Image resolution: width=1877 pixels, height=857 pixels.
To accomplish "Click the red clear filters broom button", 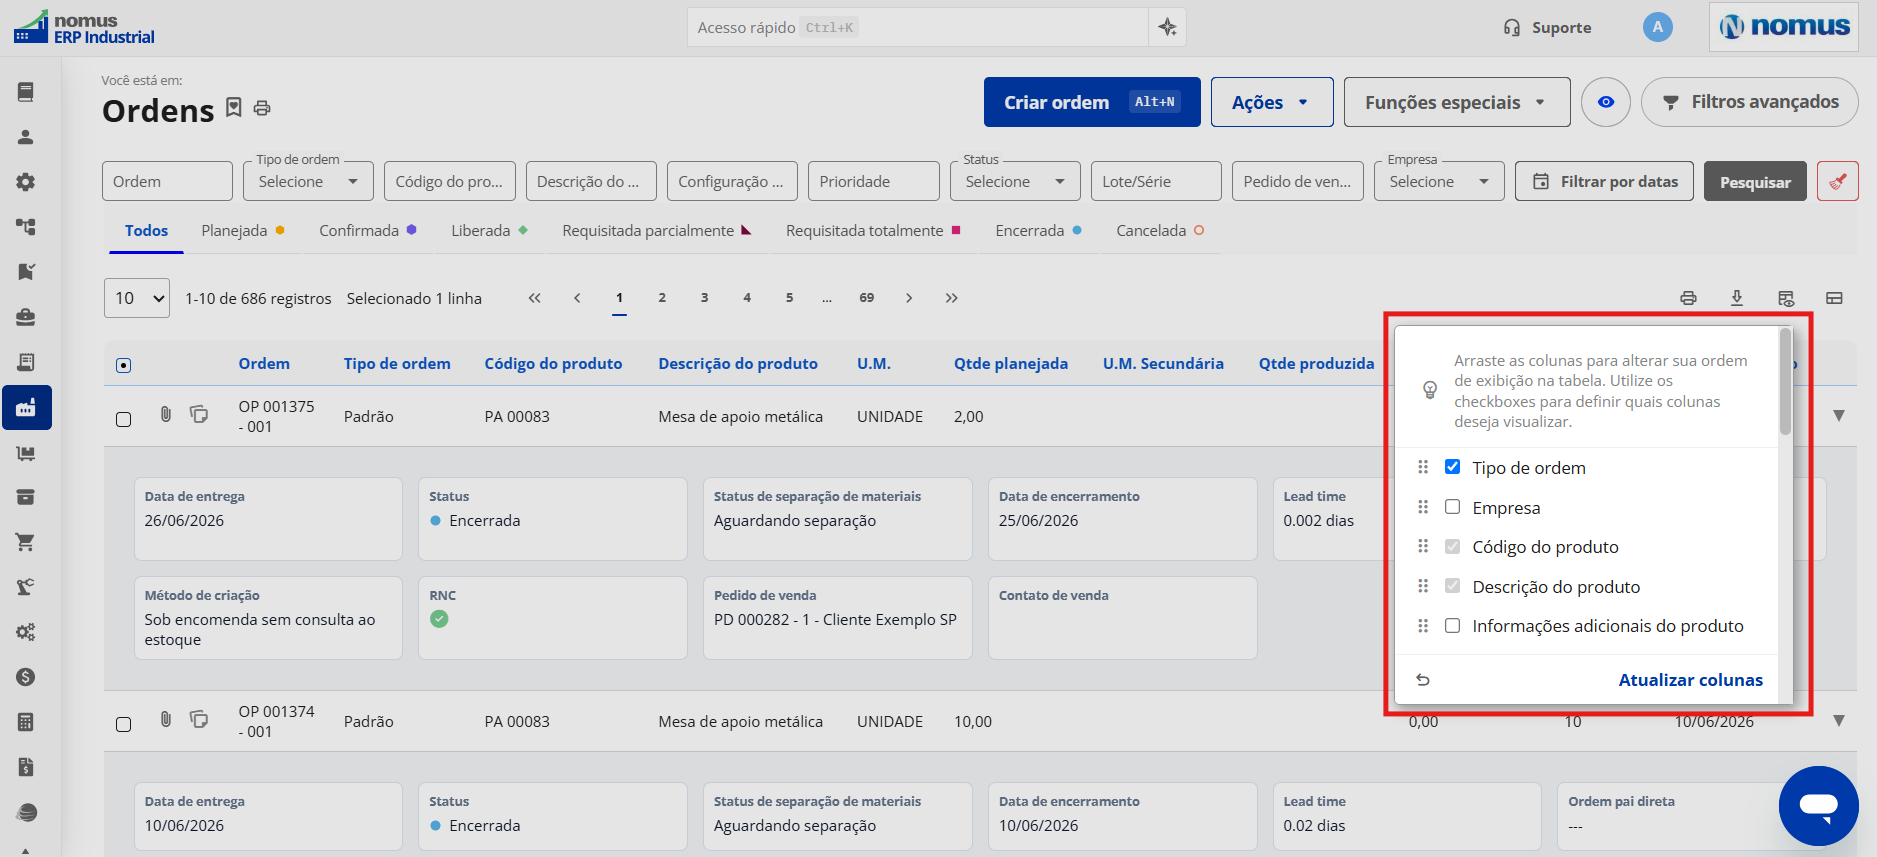I will point(1838,181).
